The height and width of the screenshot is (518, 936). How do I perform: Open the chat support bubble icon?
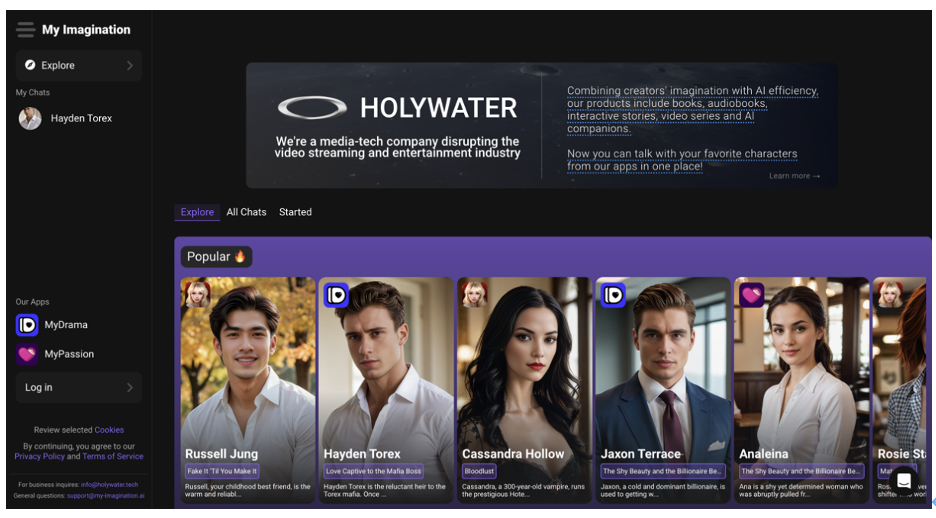pos(903,481)
